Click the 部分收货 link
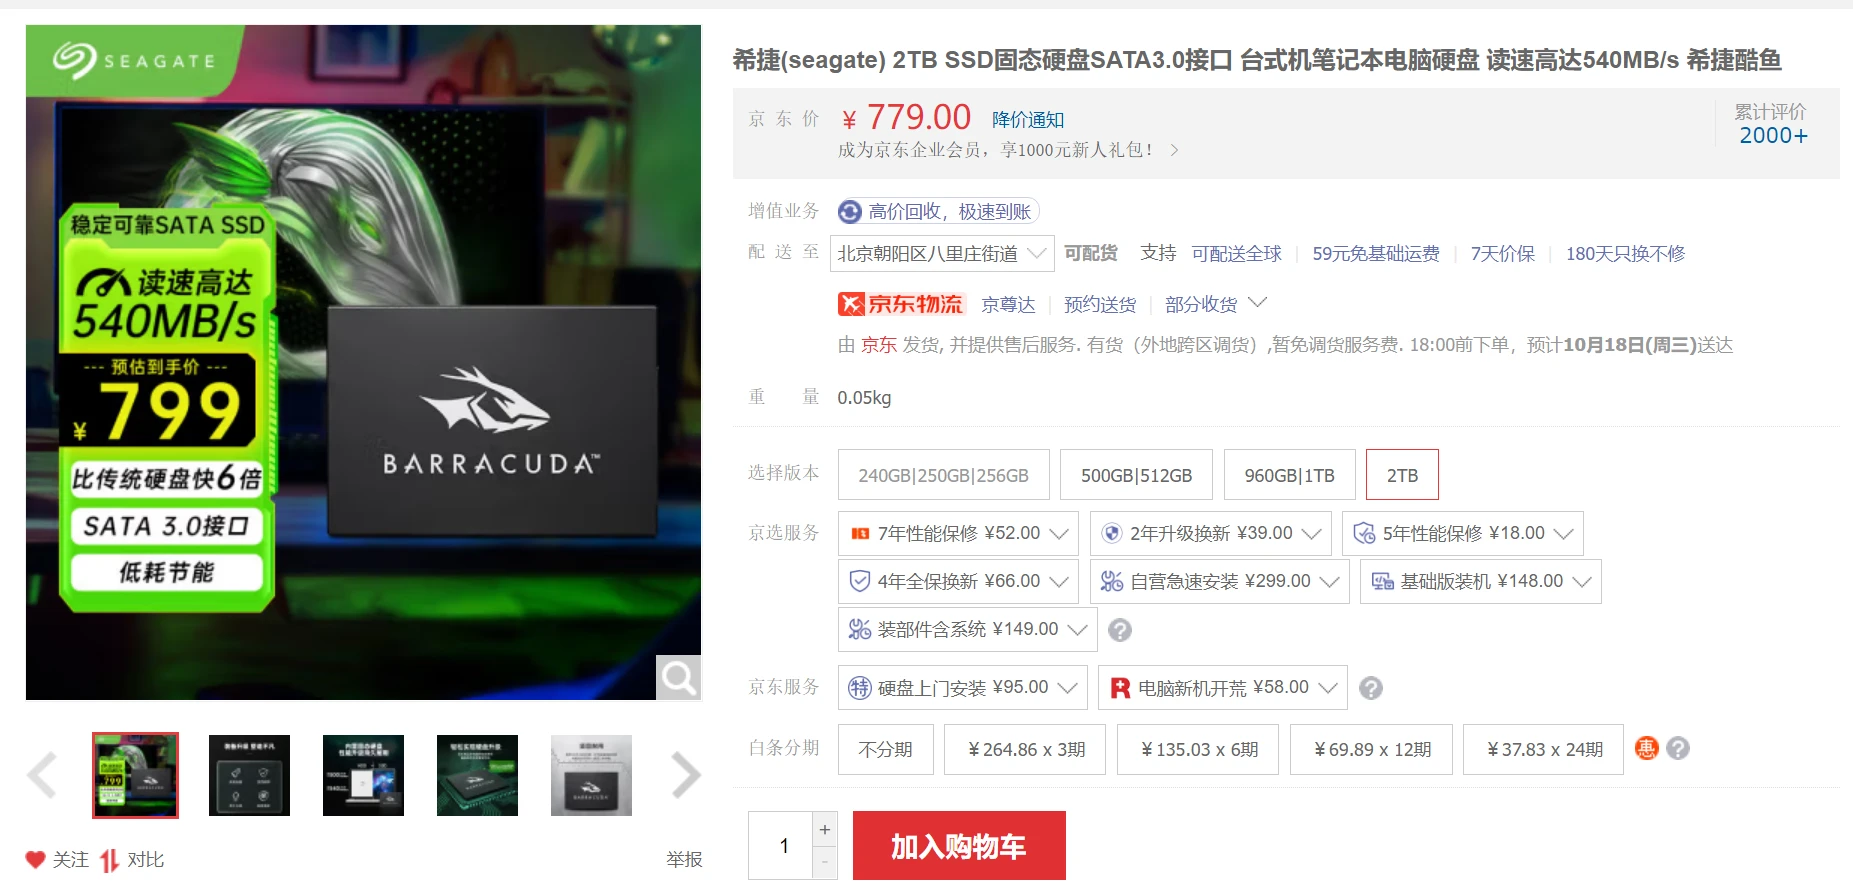 click(x=1201, y=304)
